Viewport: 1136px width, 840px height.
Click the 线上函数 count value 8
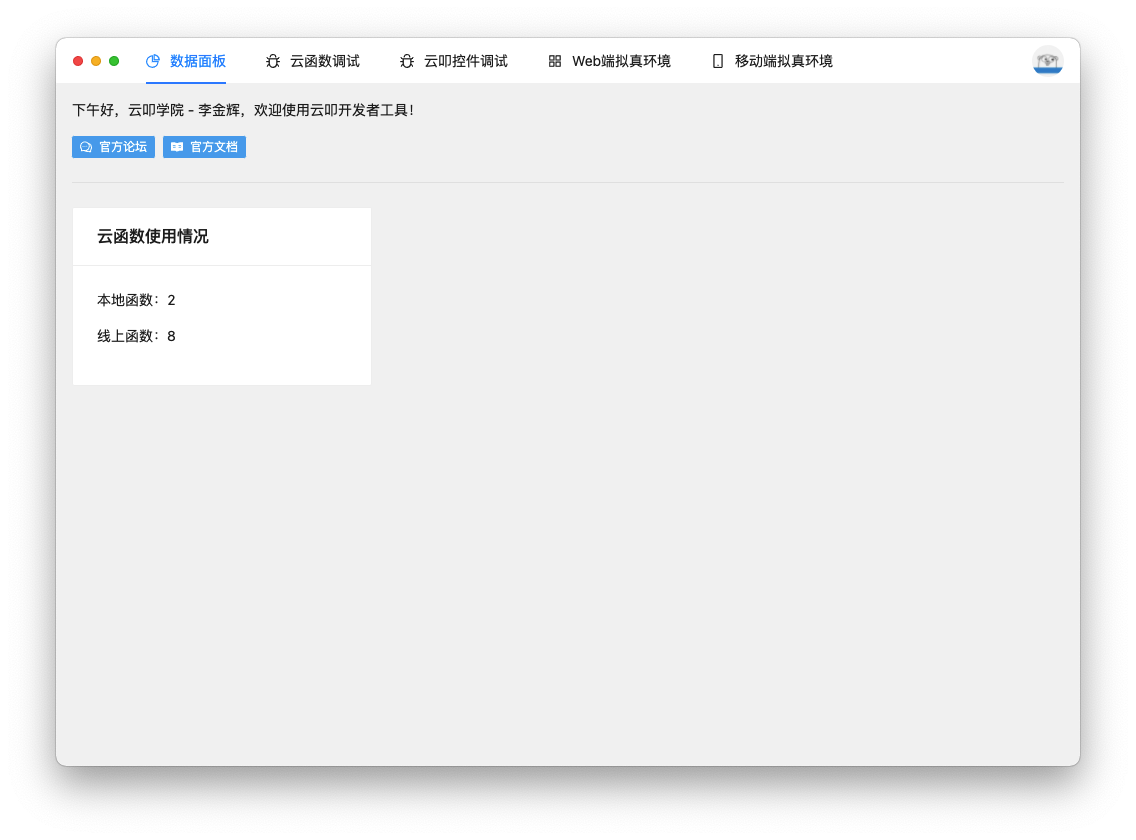(x=171, y=336)
